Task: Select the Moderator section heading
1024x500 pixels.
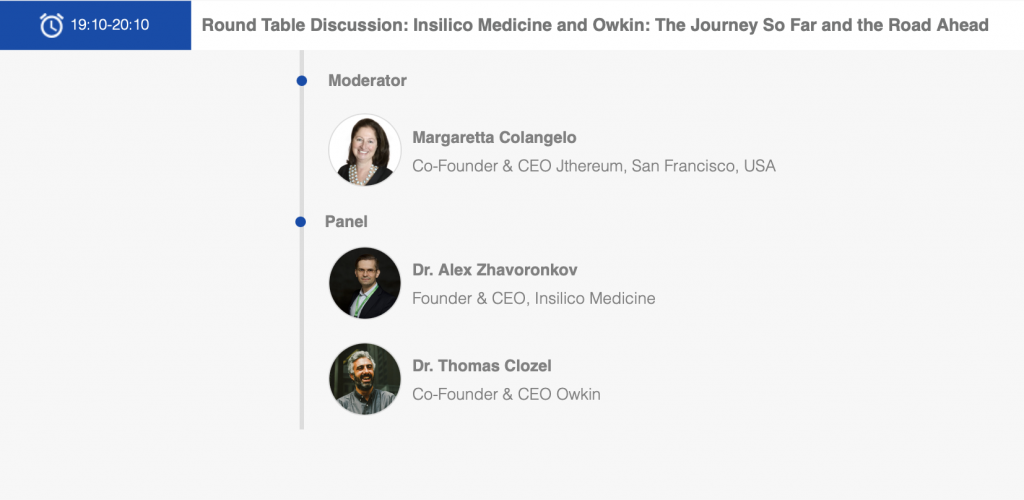Action: [x=367, y=81]
